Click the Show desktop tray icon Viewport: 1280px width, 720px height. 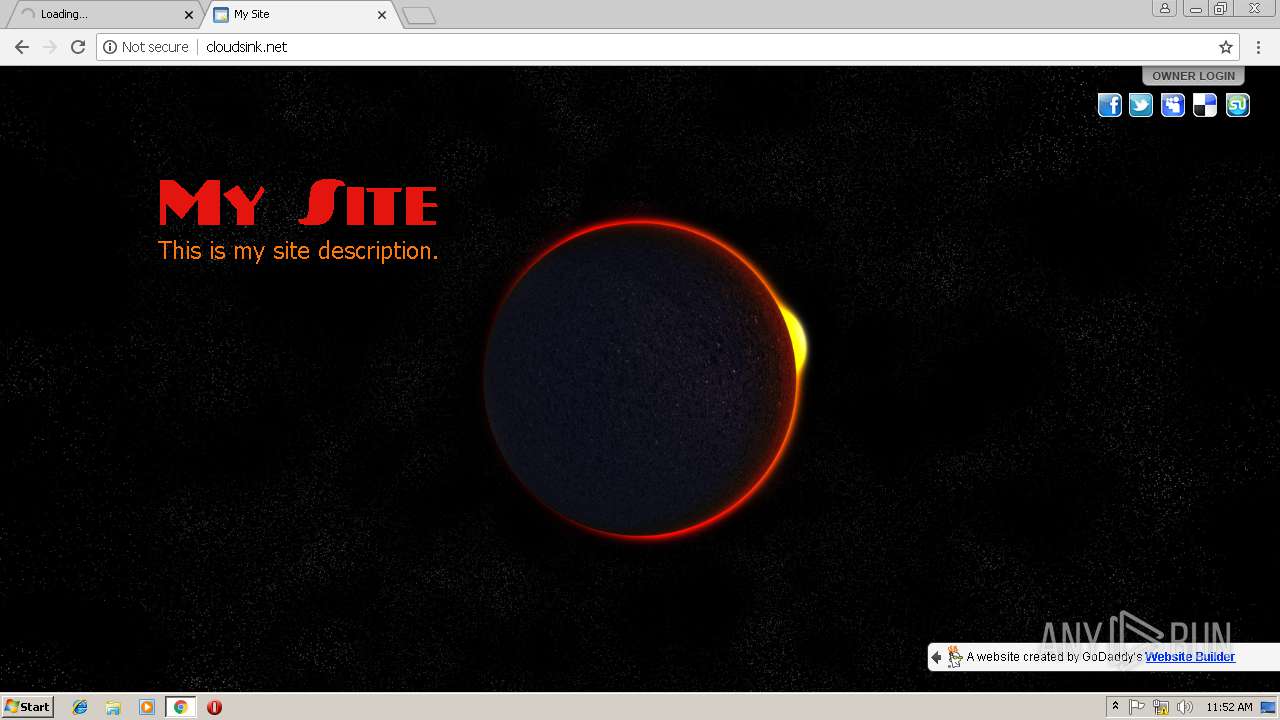pos(1268,707)
